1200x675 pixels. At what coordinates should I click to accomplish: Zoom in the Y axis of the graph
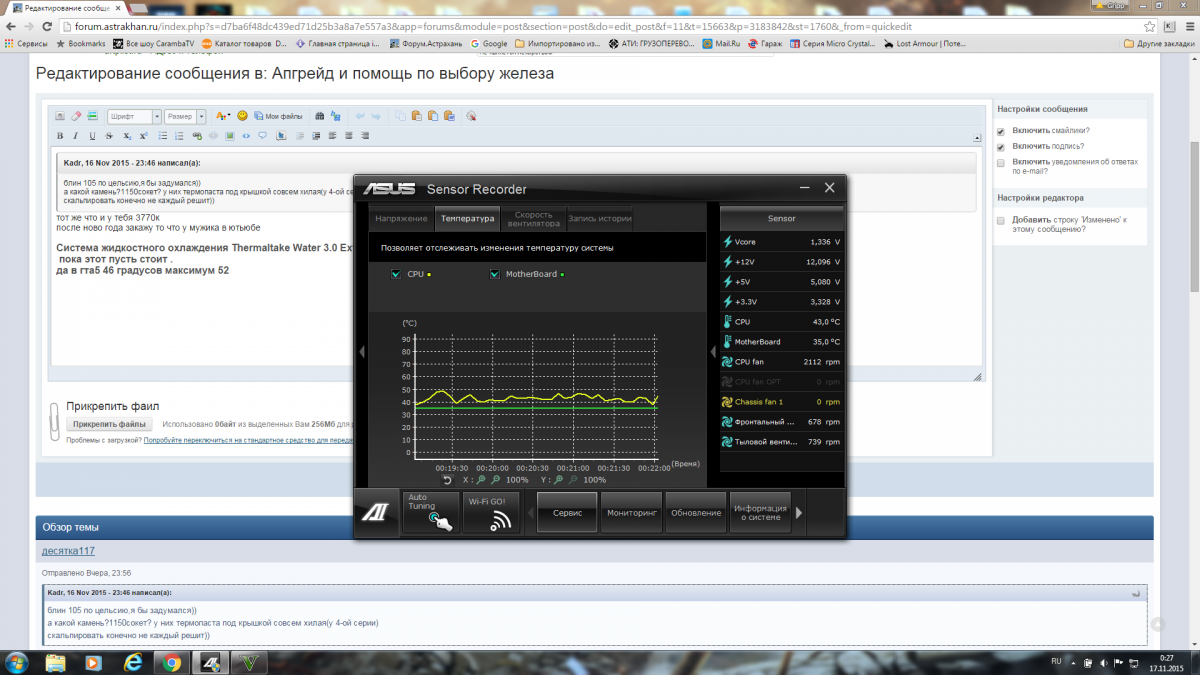(x=557, y=479)
